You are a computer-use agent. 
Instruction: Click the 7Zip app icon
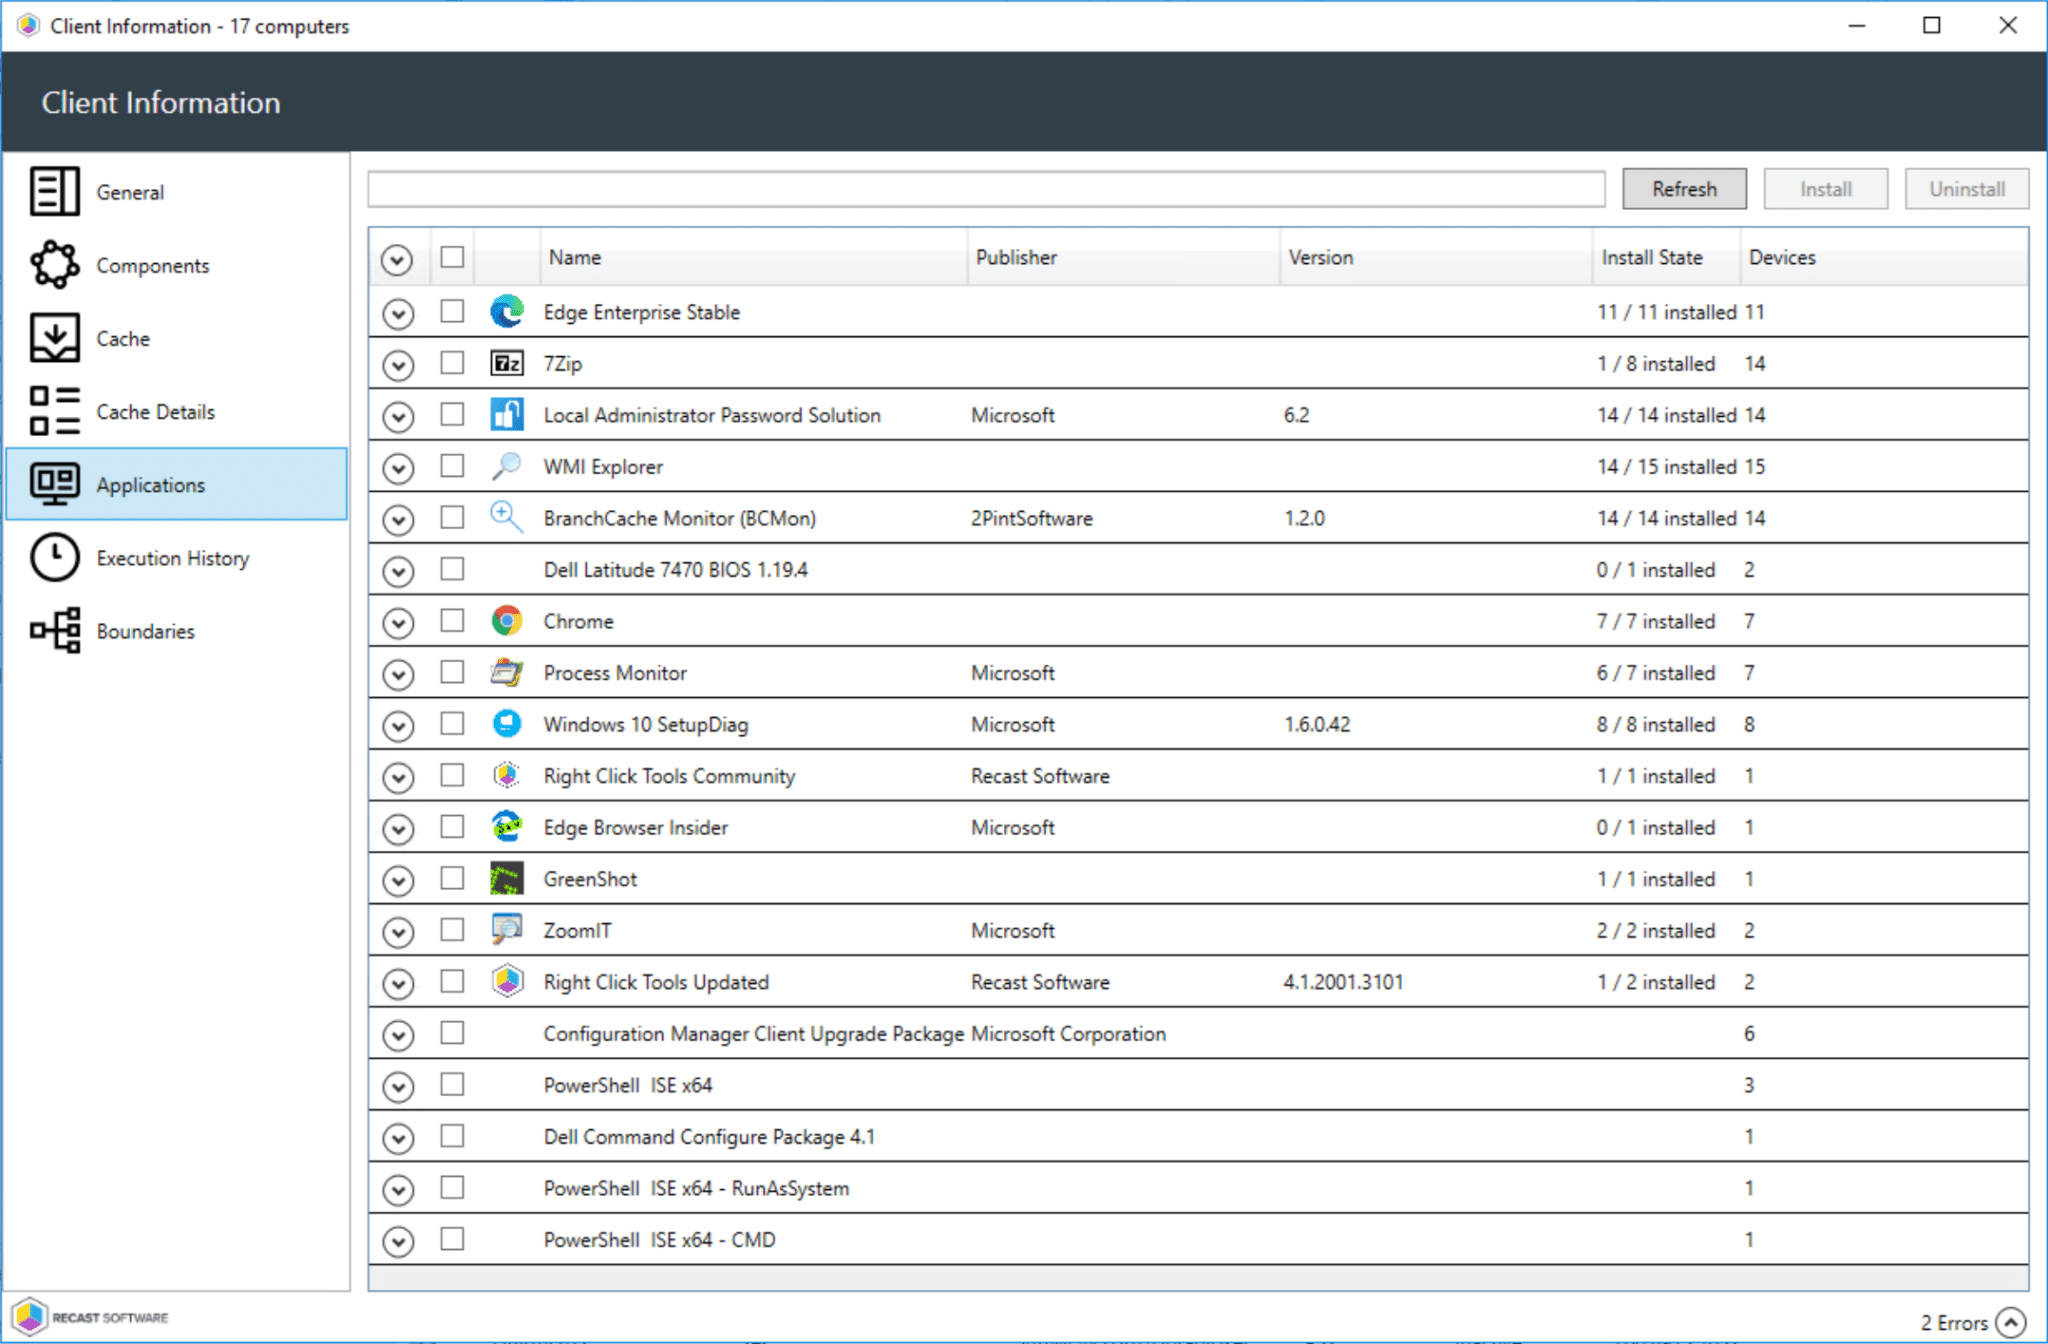507,363
